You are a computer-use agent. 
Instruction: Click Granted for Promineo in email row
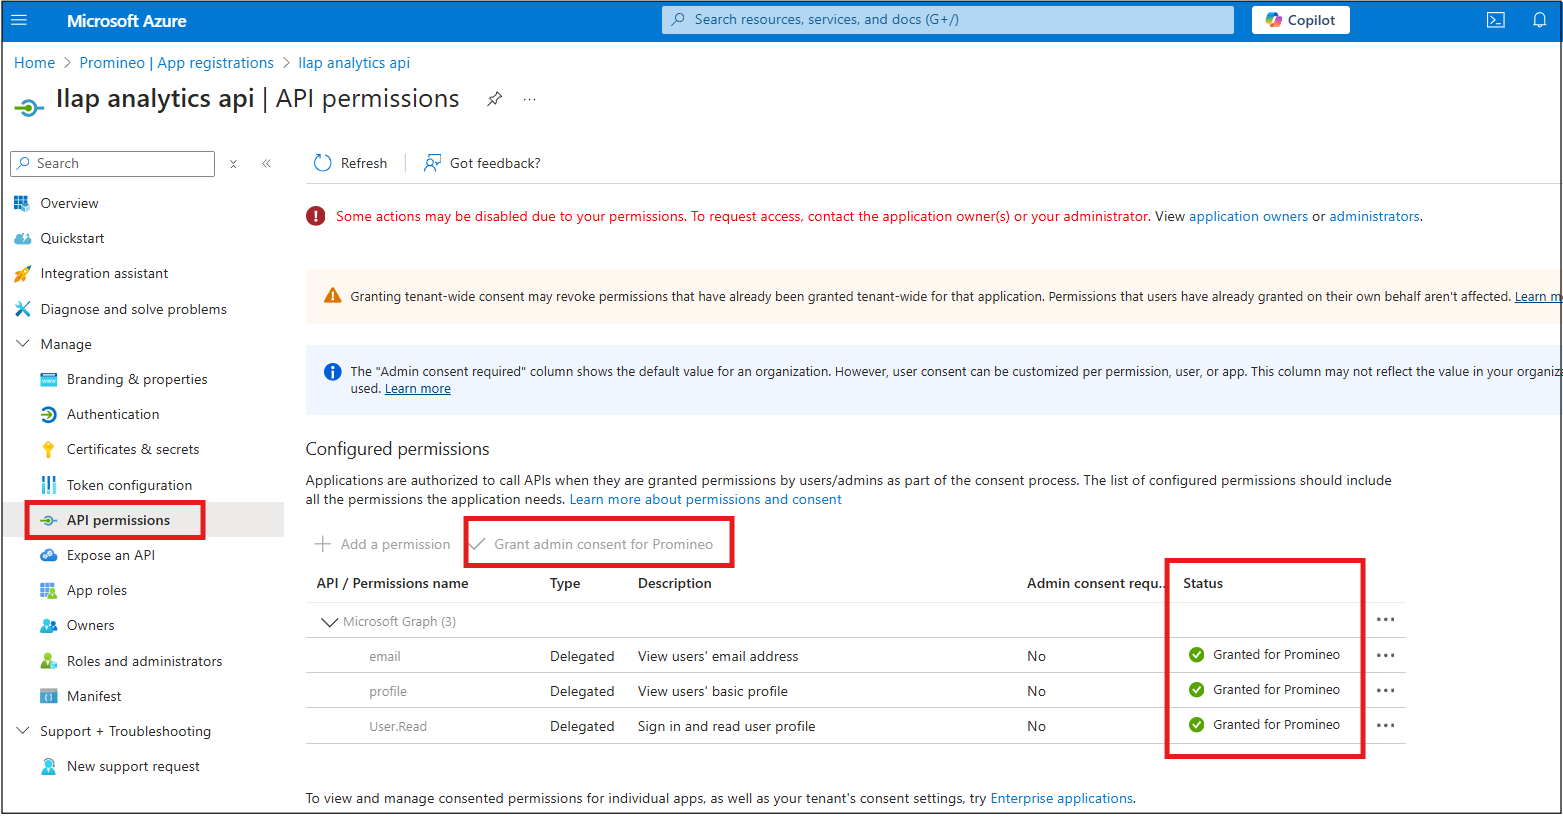[1276, 655]
